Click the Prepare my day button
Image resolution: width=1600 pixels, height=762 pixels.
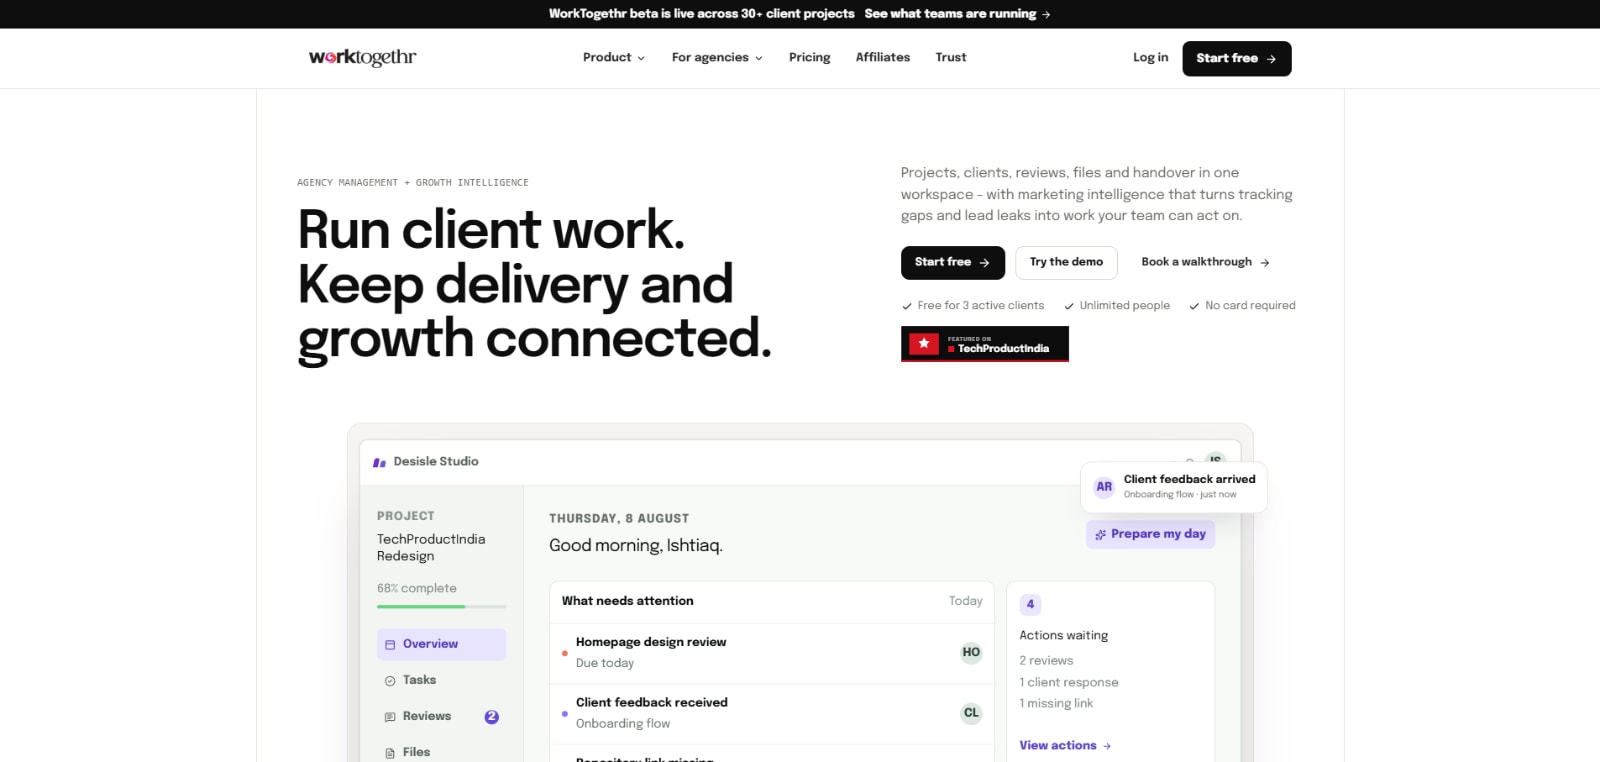[1150, 534]
